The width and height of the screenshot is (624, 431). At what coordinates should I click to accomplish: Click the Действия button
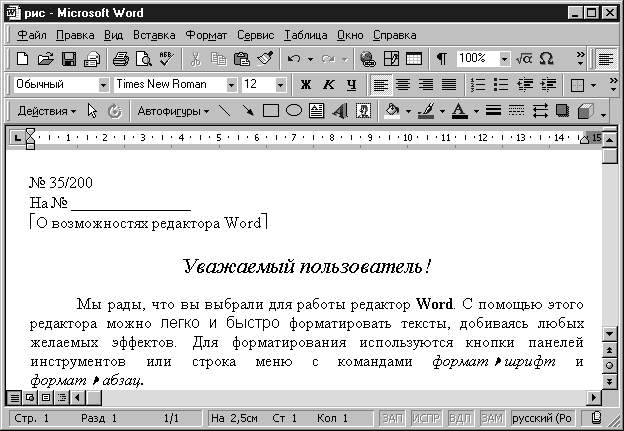click(x=47, y=111)
